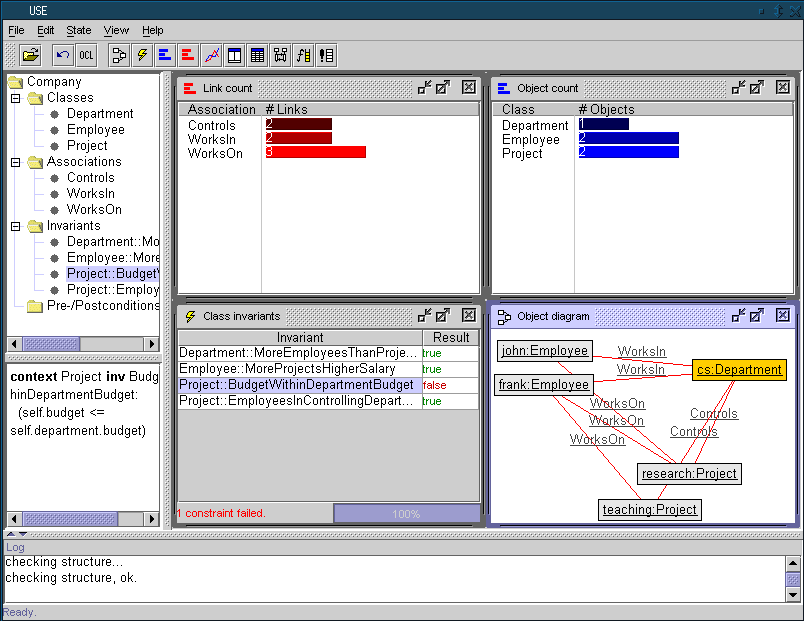The width and height of the screenshot is (804, 621).
Task: Select the cs:Department object node
Action: pos(739,370)
